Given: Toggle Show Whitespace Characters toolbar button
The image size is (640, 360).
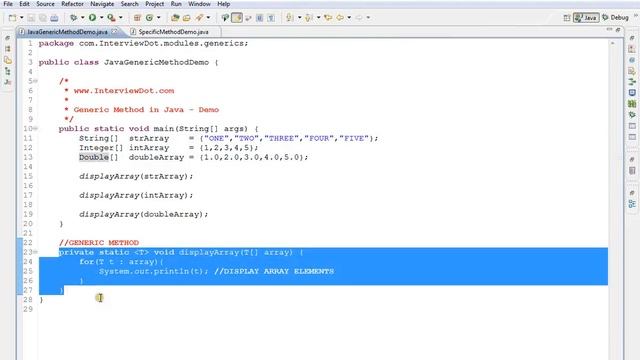Looking at the screenshot, I should (x=271, y=18).
